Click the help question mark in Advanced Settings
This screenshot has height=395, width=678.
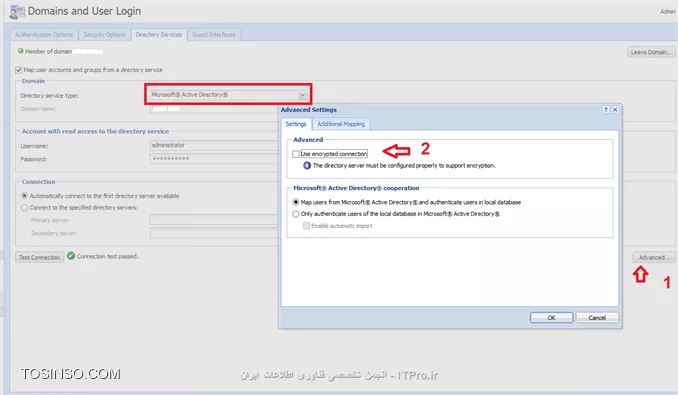point(606,110)
